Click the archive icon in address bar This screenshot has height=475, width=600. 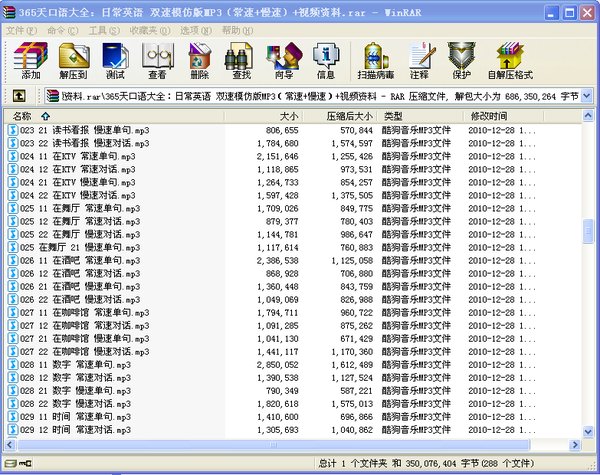tap(53, 96)
